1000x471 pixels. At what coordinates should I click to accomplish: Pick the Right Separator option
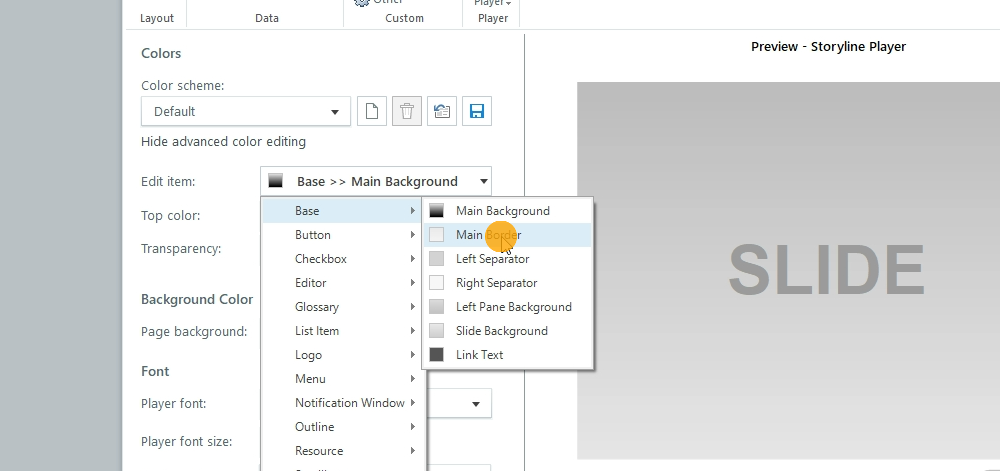(x=496, y=283)
